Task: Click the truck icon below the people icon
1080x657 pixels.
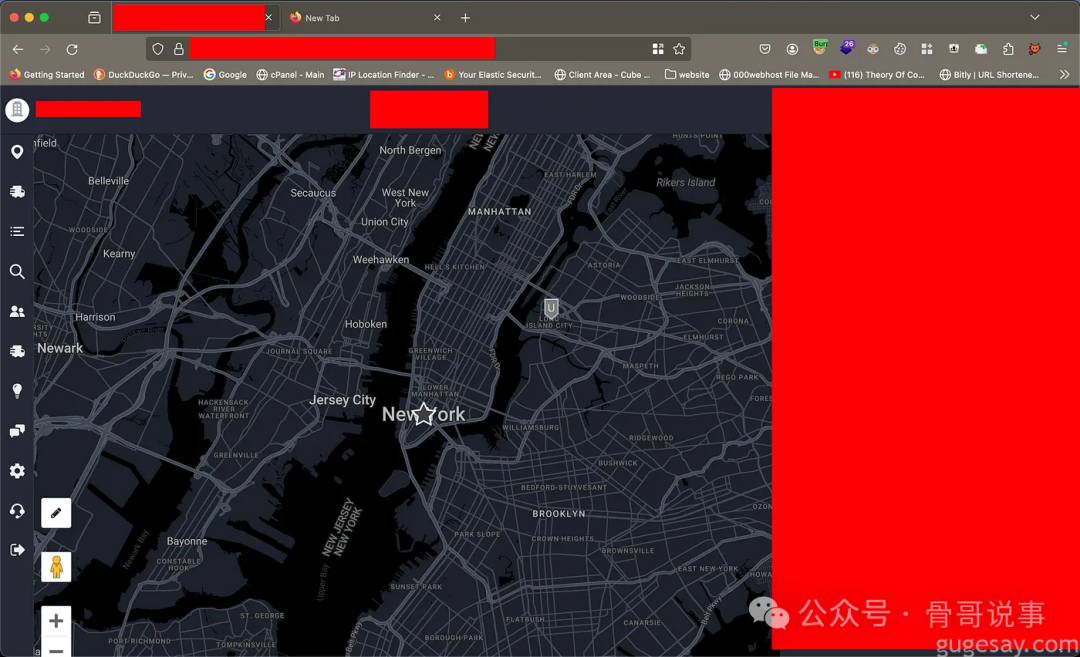Action: pos(17,351)
